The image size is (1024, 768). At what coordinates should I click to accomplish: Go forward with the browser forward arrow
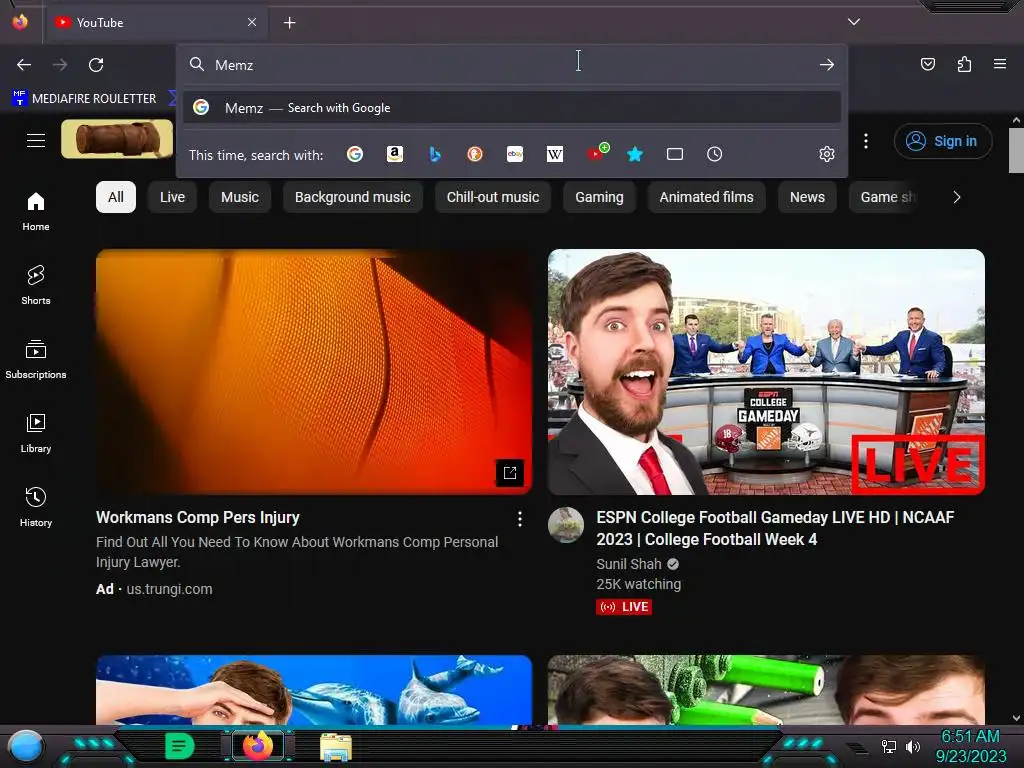[x=60, y=65]
